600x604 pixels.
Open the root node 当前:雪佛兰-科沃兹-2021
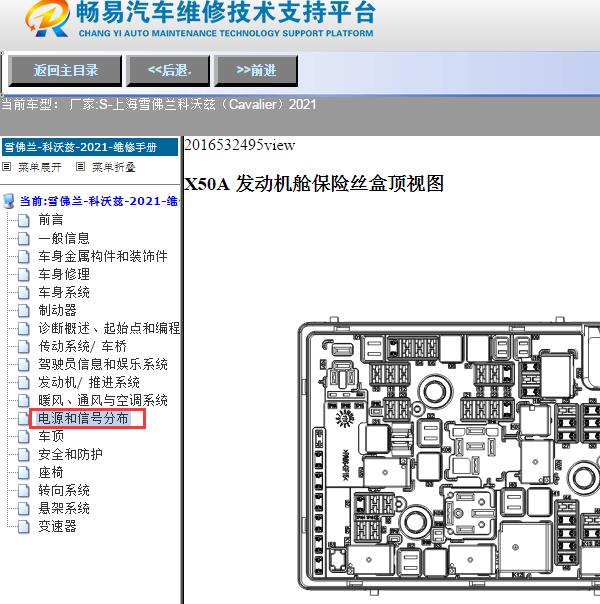point(100,201)
